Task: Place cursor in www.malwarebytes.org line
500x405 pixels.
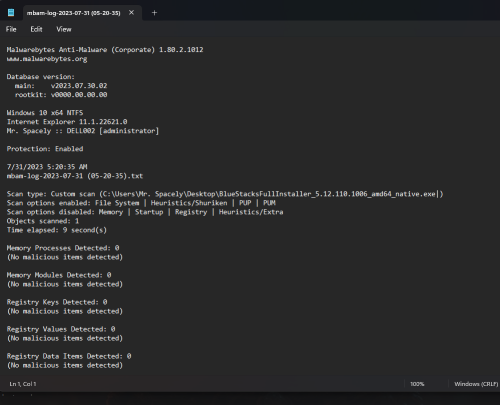Action: point(47,59)
